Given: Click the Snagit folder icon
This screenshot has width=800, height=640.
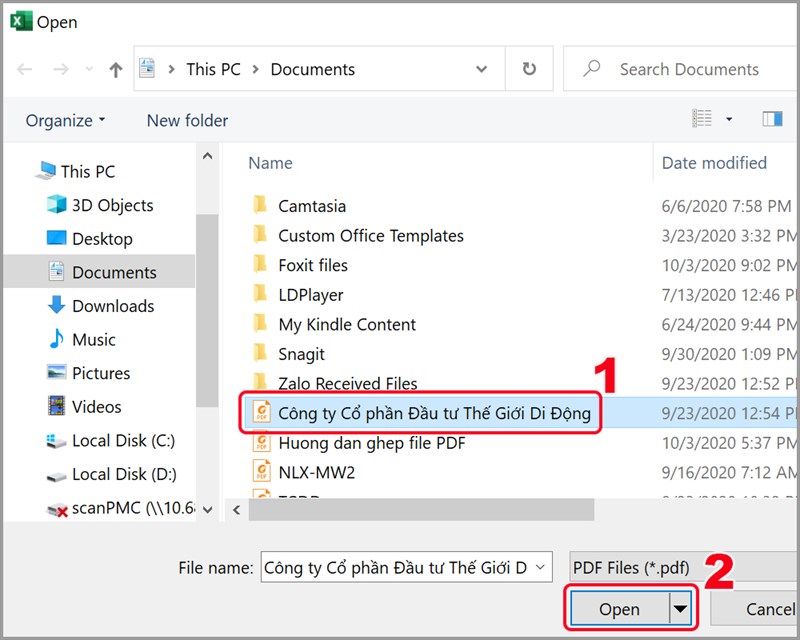Looking at the screenshot, I should 260,353.
